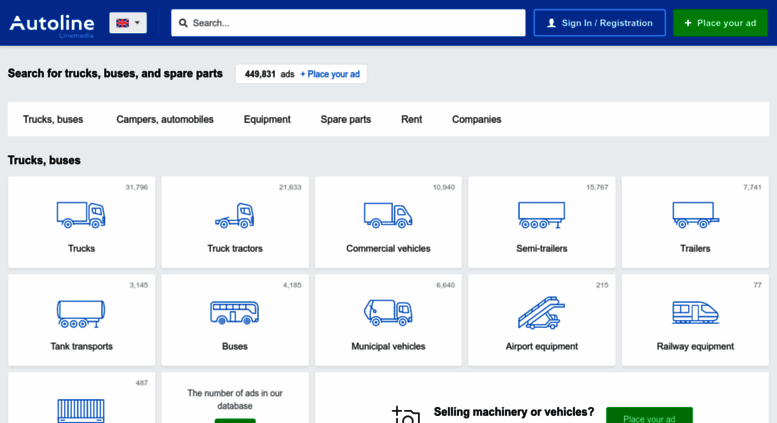Open the Equipment tab
Image resolution: width=777 pixels, height=423 pixels.
[x=267, y=119]
